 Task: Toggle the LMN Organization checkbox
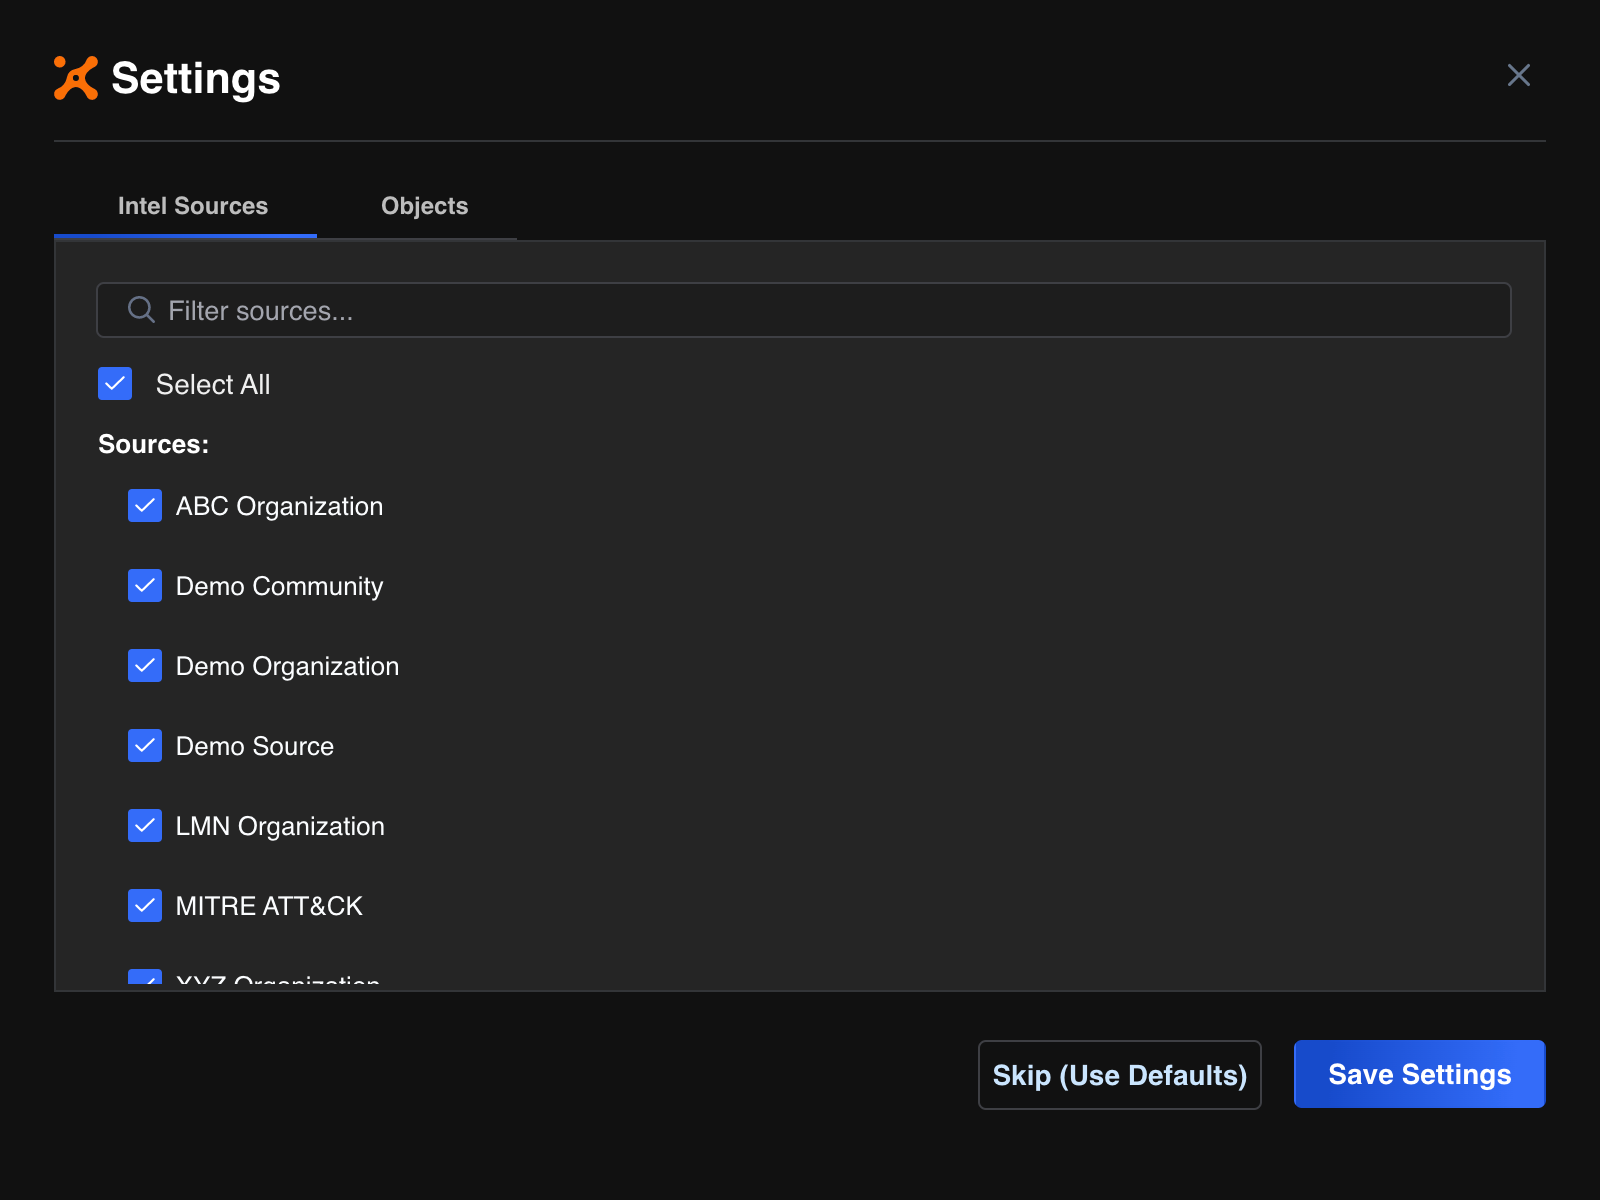point(145,826)
